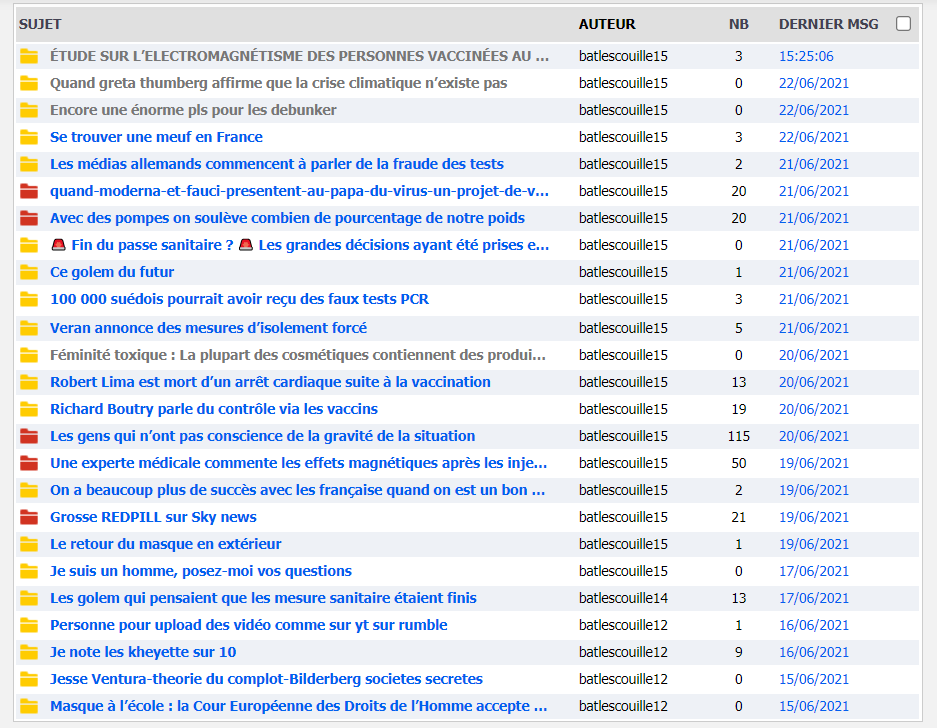This screenshot has height=728, width=937.
Task: Click last message date of 'Les golem qui pensaient' topic
Action: (x=814, y=598)
